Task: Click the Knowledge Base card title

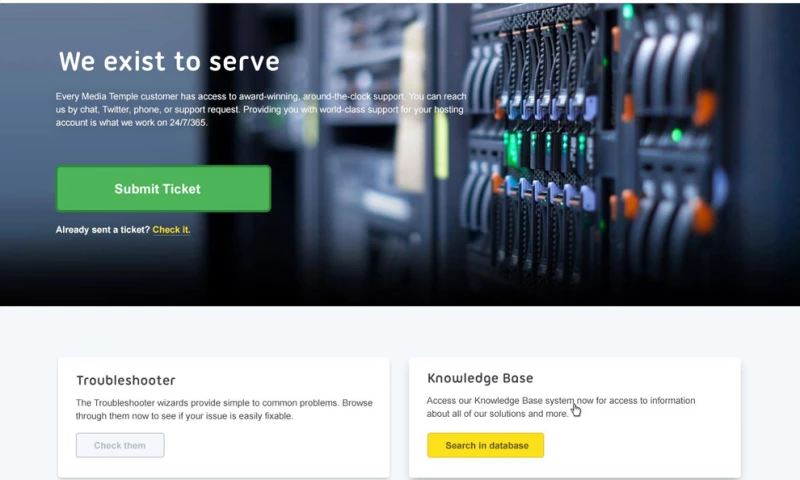Action: point(480,378)
